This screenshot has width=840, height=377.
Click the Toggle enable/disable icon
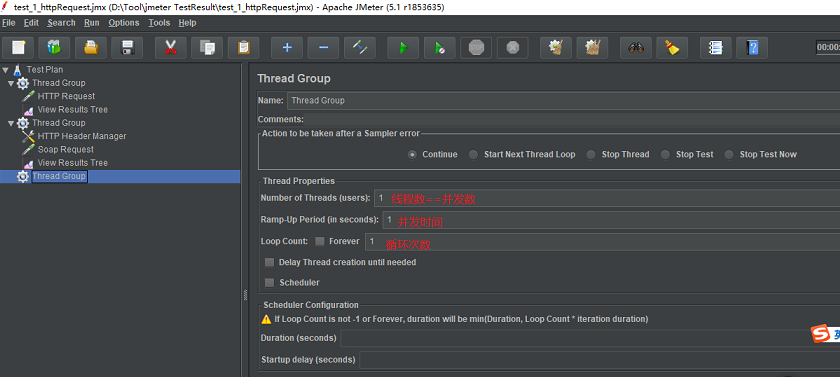[x=359, y=48]
